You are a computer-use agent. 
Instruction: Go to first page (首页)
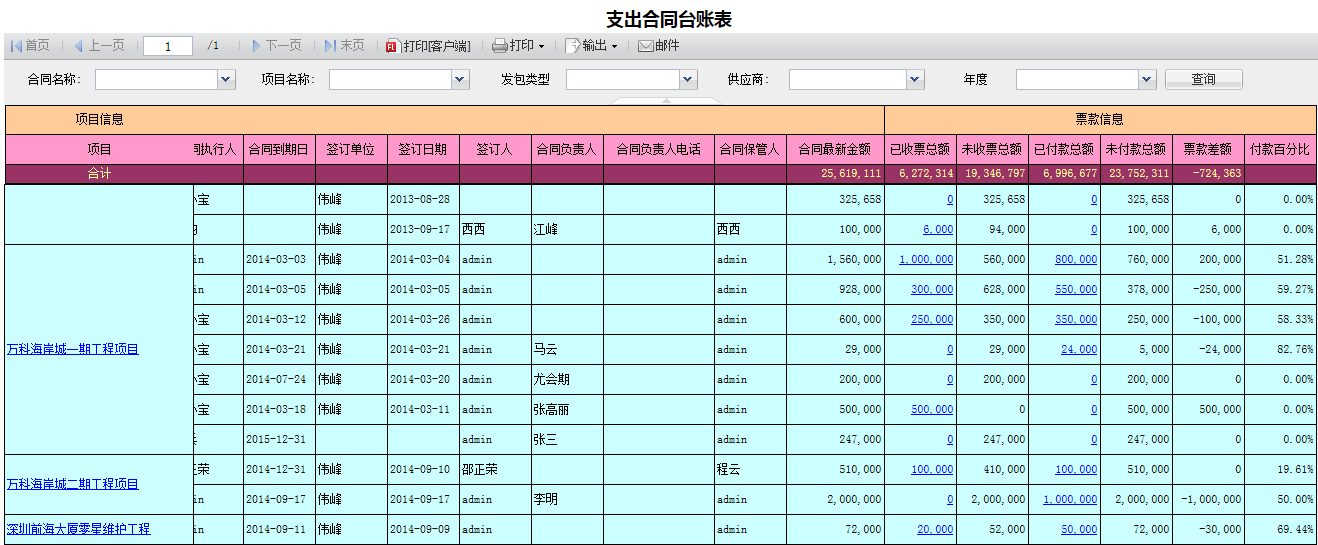(x=30, y=46)
